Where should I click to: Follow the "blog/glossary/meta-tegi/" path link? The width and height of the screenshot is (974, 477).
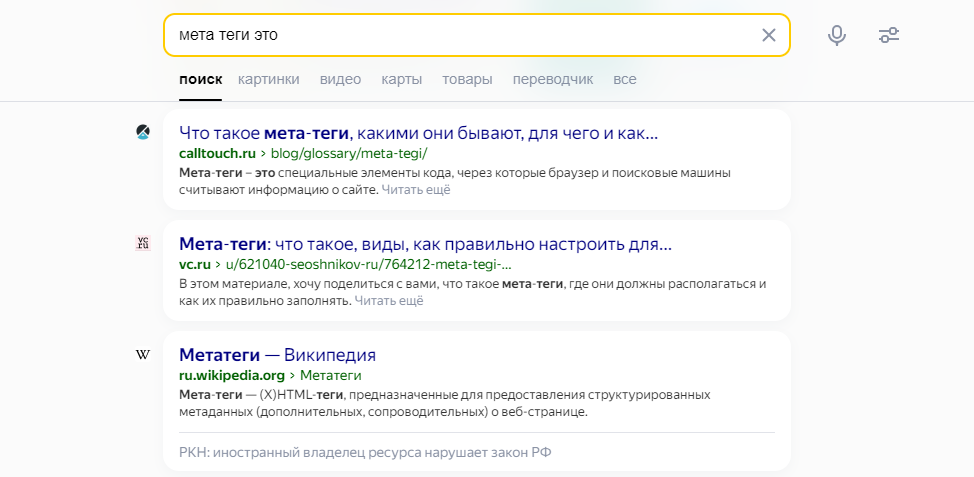349,153
